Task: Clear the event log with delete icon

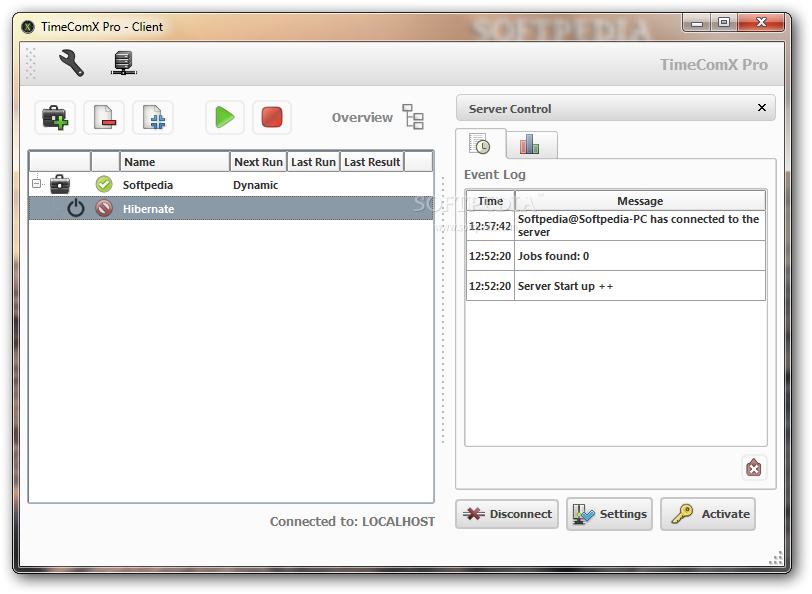Action: point(753,468)
